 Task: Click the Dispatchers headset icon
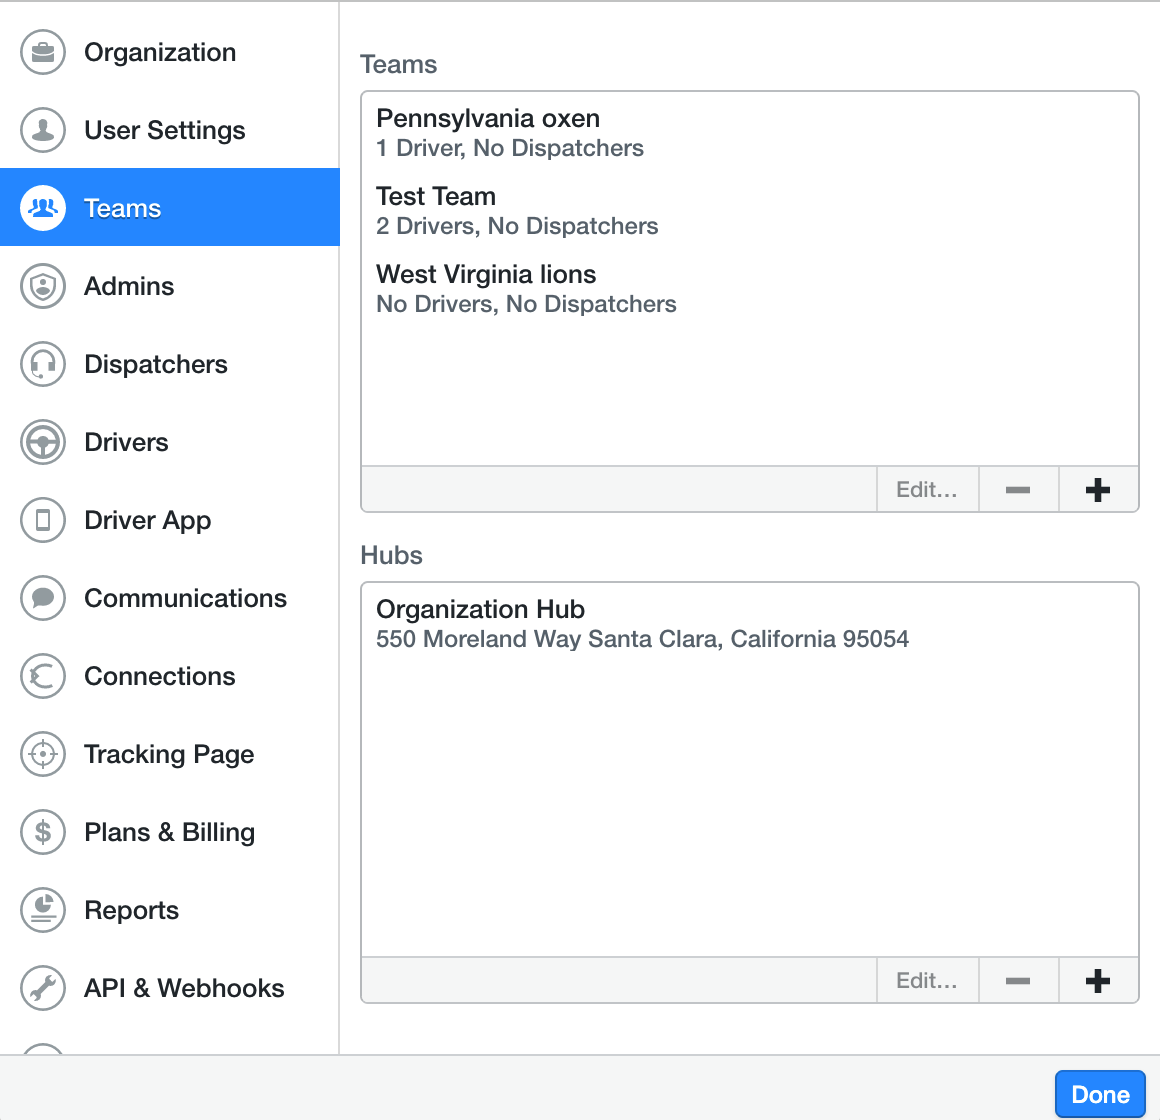click(x=43, y=364)
